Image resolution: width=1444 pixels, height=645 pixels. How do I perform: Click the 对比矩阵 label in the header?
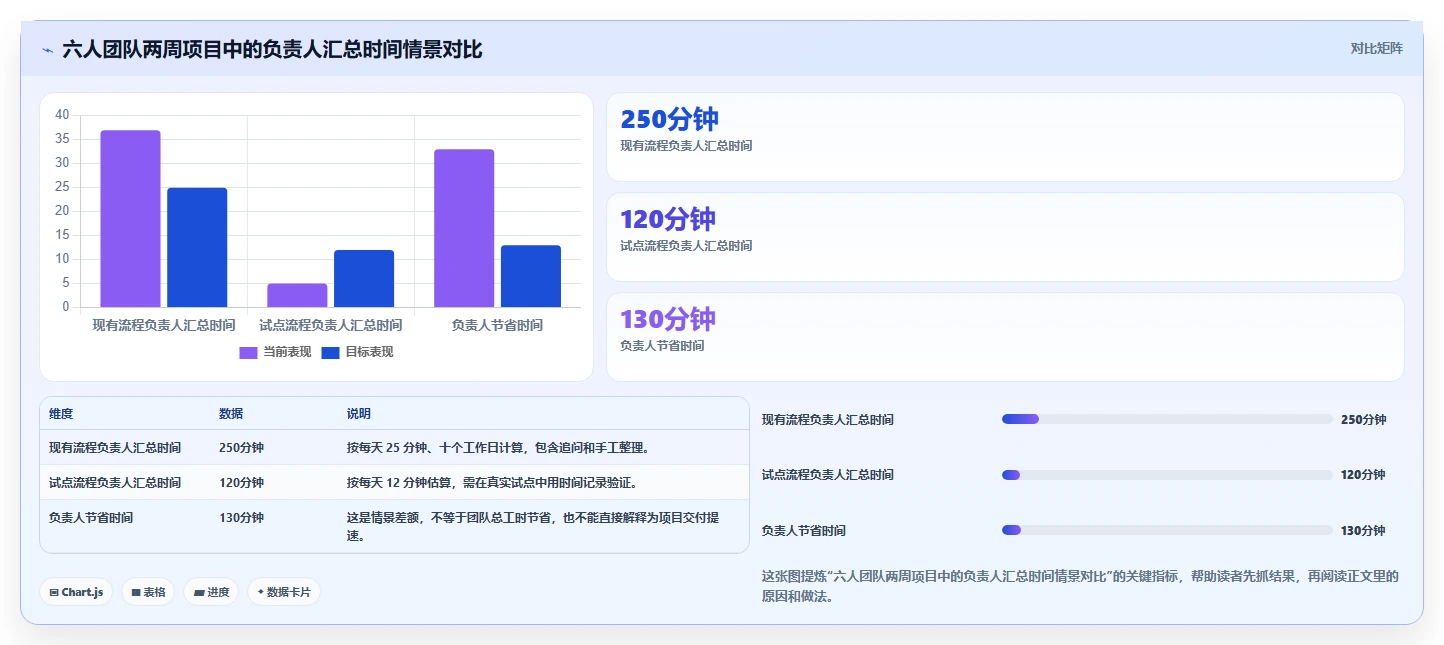click(x=1376, y=48)
